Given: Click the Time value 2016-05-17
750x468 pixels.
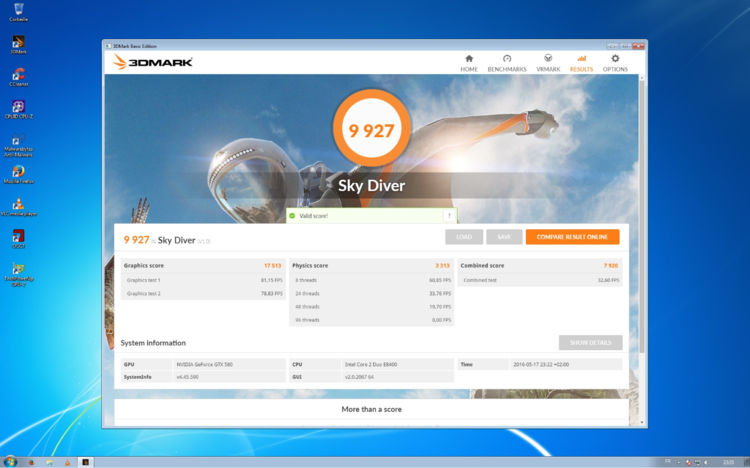Looking at the screenshot, I should [541, 365].
